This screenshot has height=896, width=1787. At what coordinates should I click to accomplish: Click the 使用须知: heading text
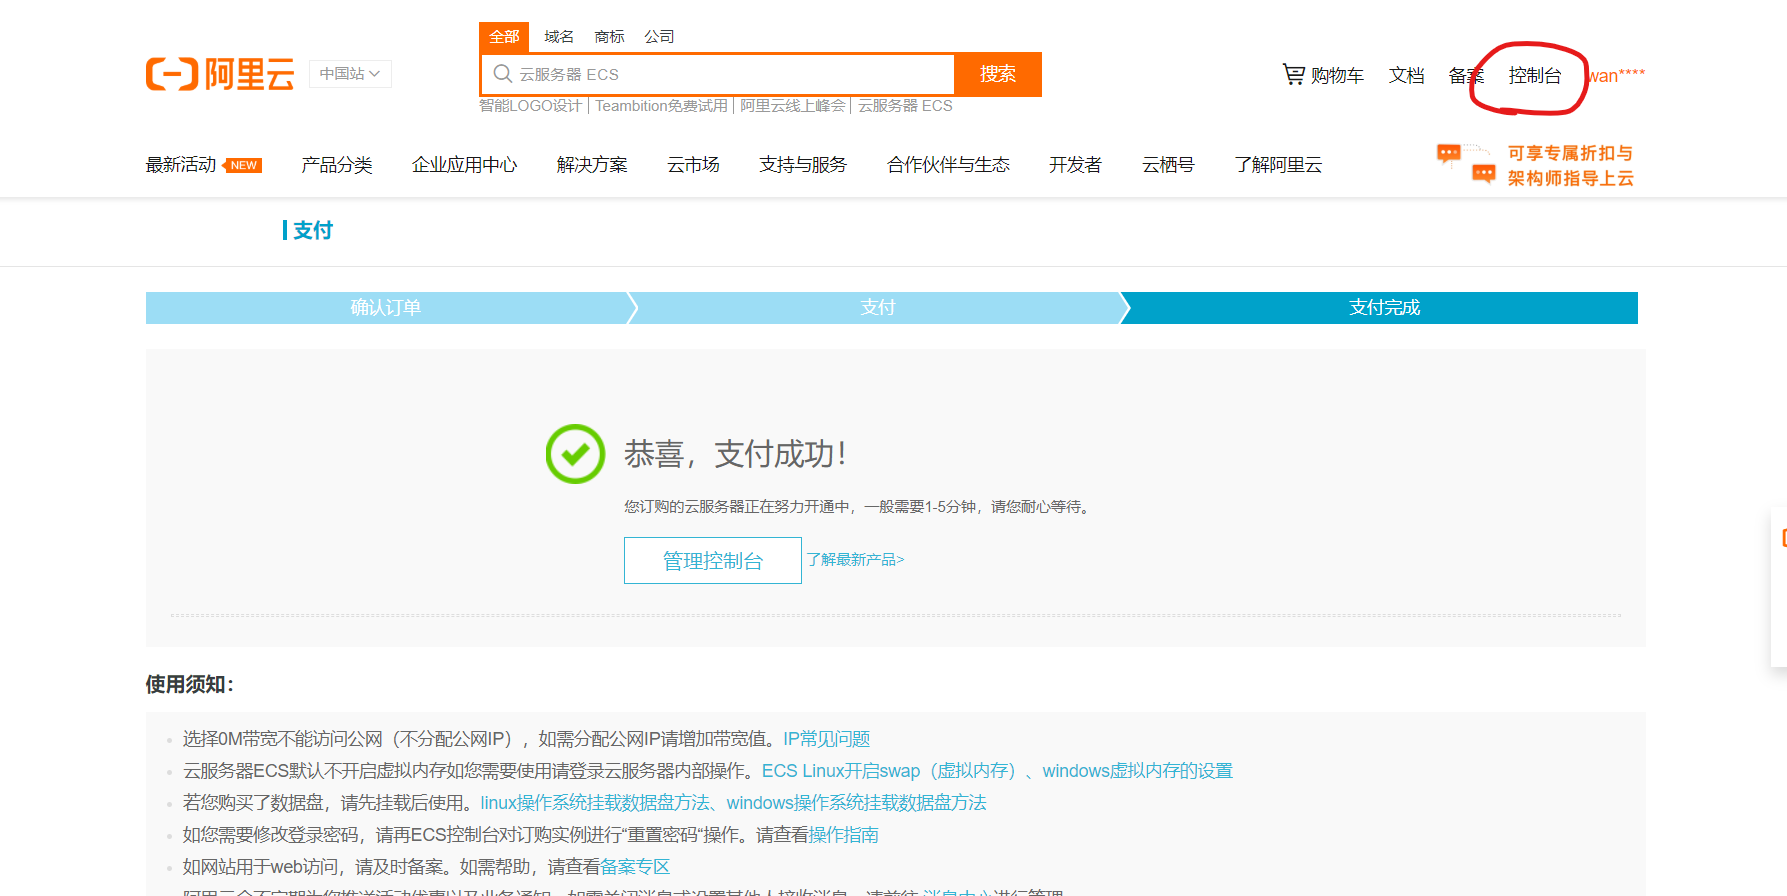190,685
